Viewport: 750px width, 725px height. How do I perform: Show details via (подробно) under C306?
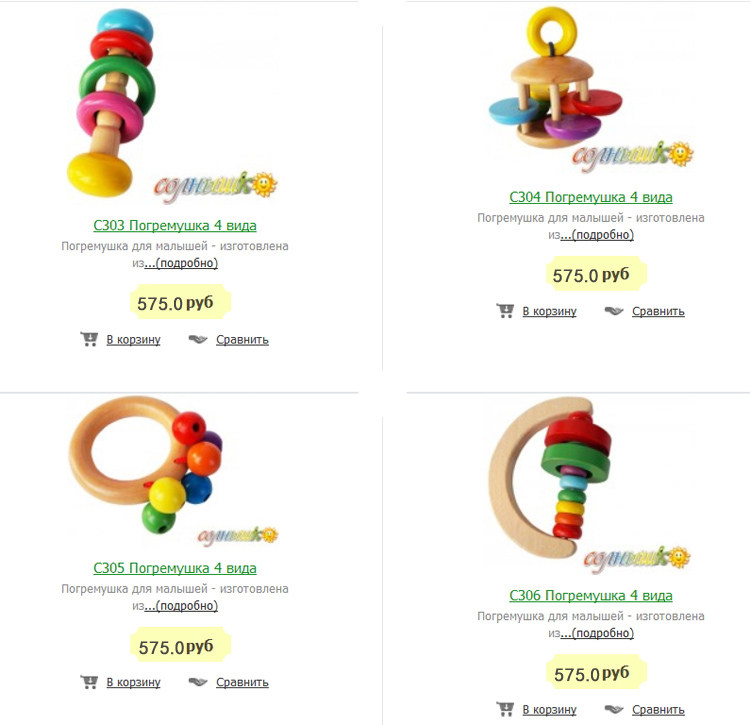[x=597, y=633]
